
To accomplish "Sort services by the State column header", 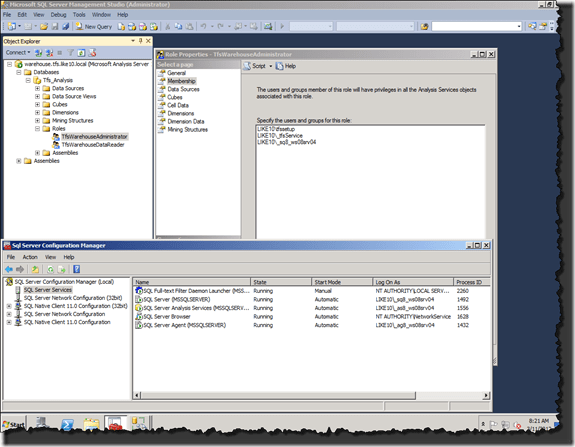I will [x=281, y=282].
